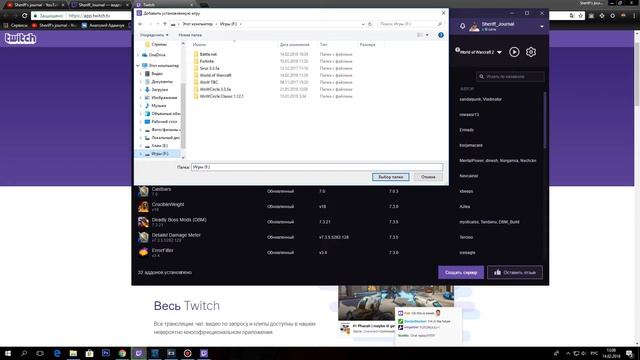Reload the page in the browser
This screenshot has height=360, width=640.
(24, 16)
